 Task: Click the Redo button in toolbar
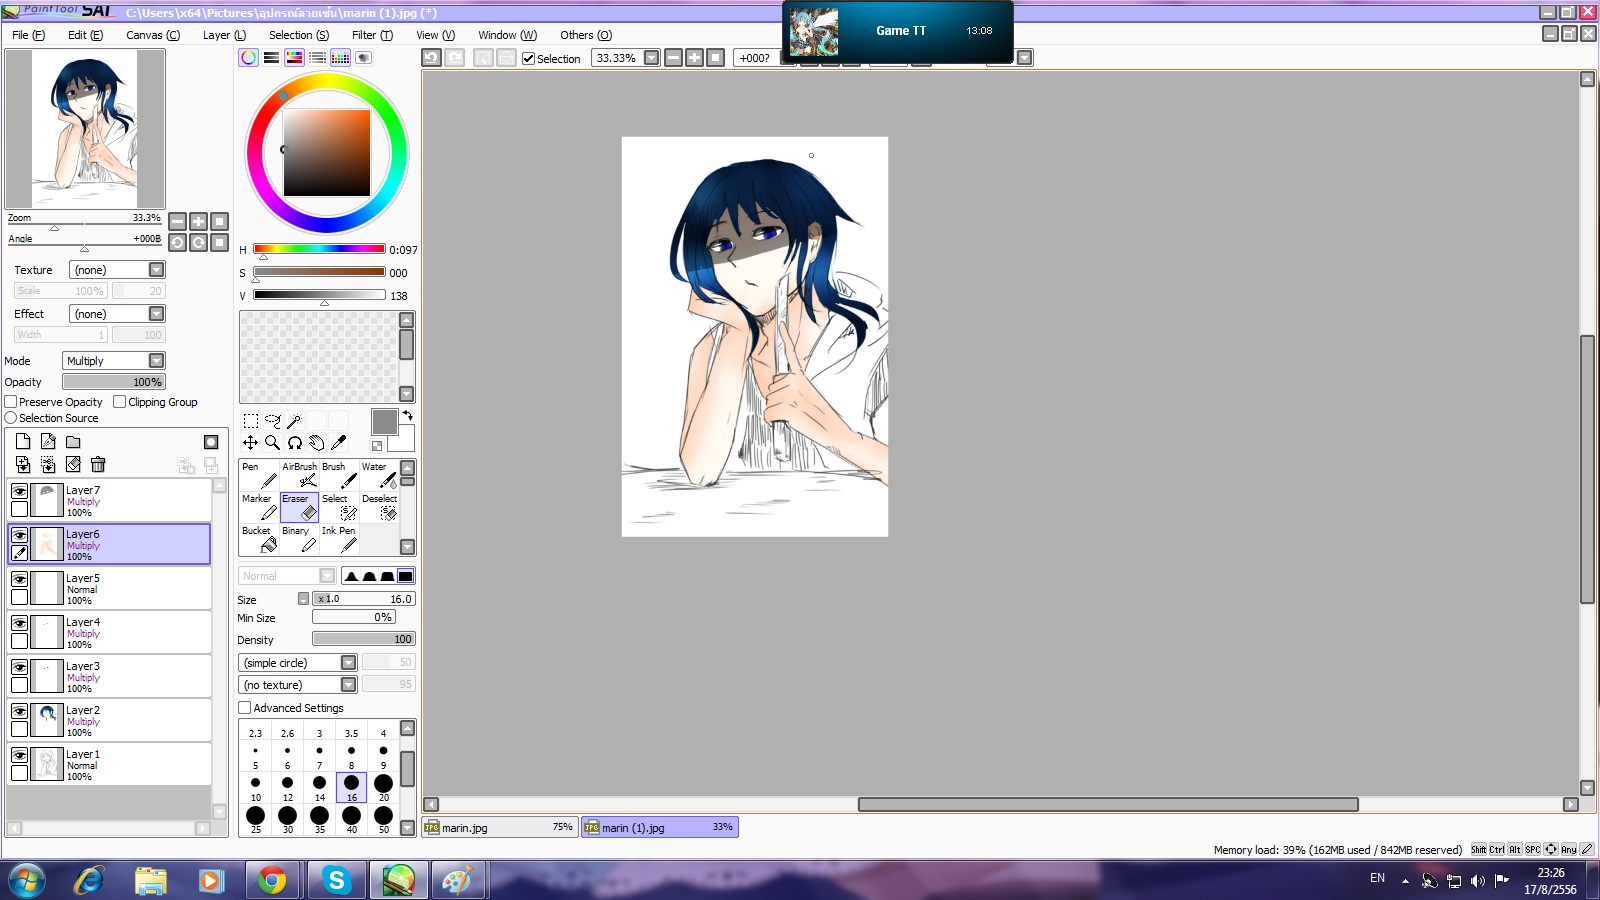(x=454, y=58)
